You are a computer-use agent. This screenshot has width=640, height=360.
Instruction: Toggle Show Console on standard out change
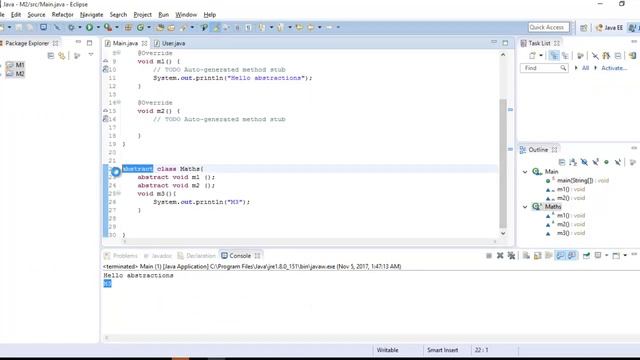(x=560, y=256)
